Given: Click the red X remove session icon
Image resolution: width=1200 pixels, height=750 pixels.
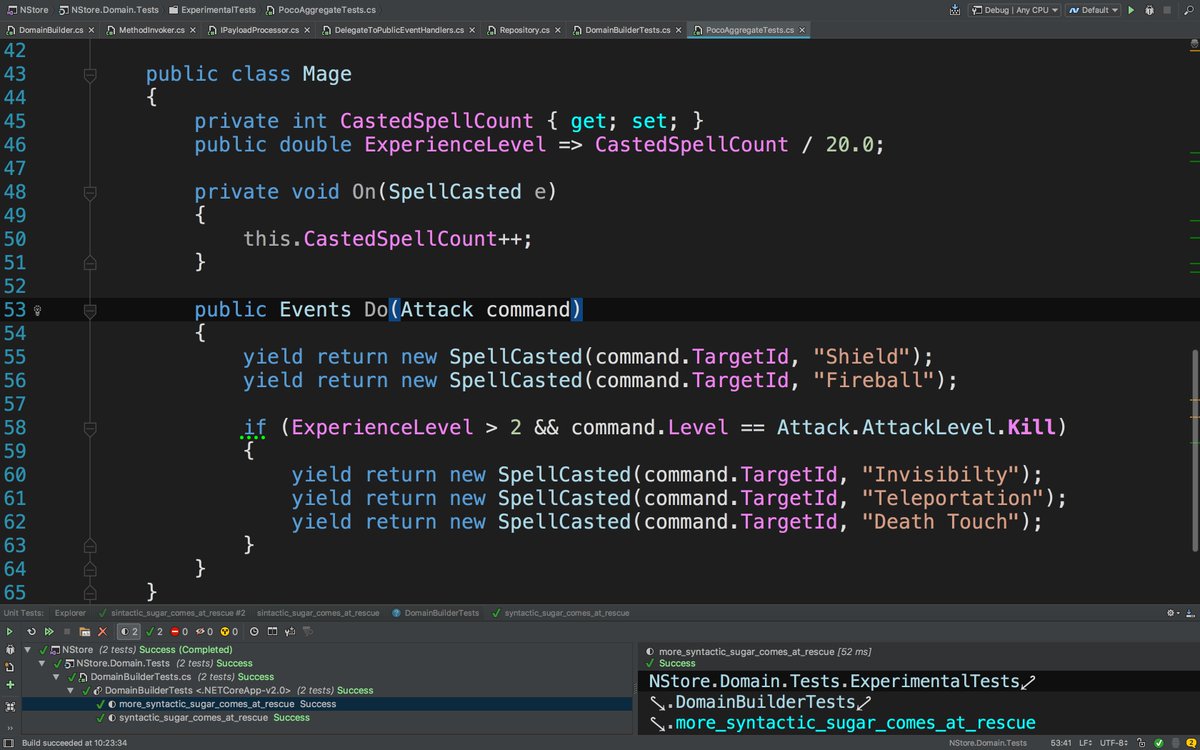Looking at the screenshot, I should tap(102, 632).
